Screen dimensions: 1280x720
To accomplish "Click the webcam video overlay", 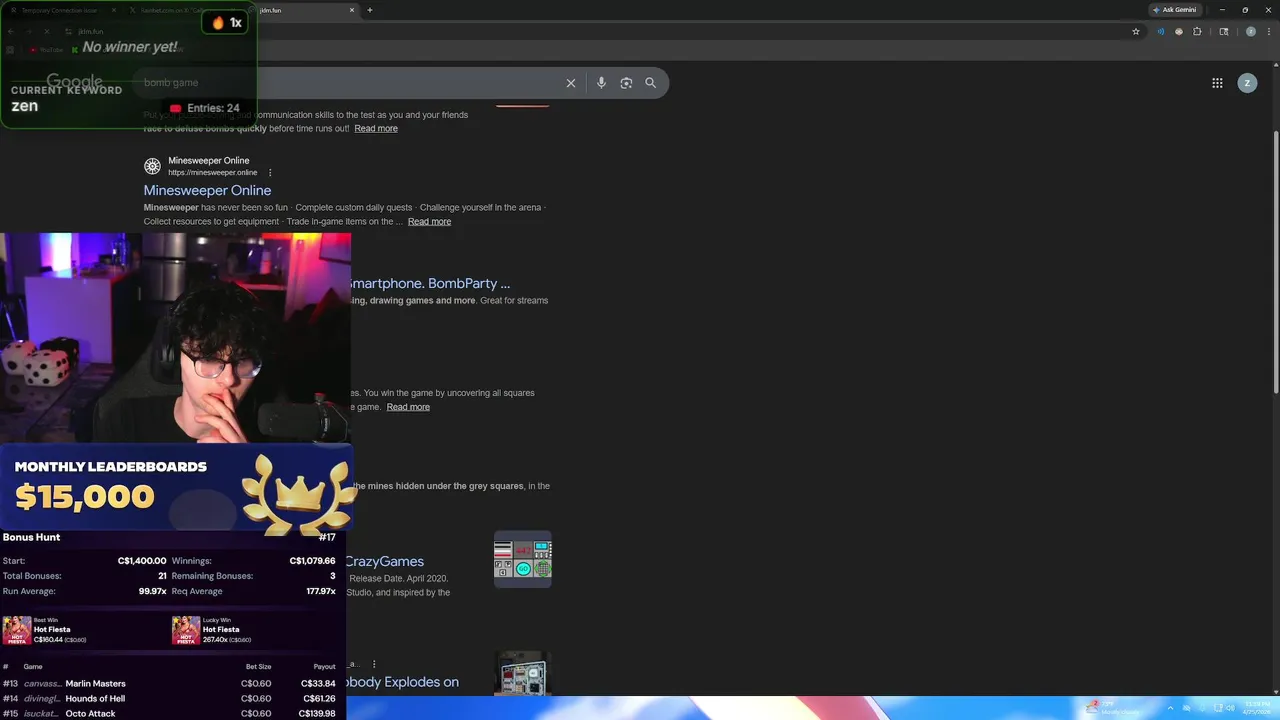I will pyautogui.click(x=175, y=338).
